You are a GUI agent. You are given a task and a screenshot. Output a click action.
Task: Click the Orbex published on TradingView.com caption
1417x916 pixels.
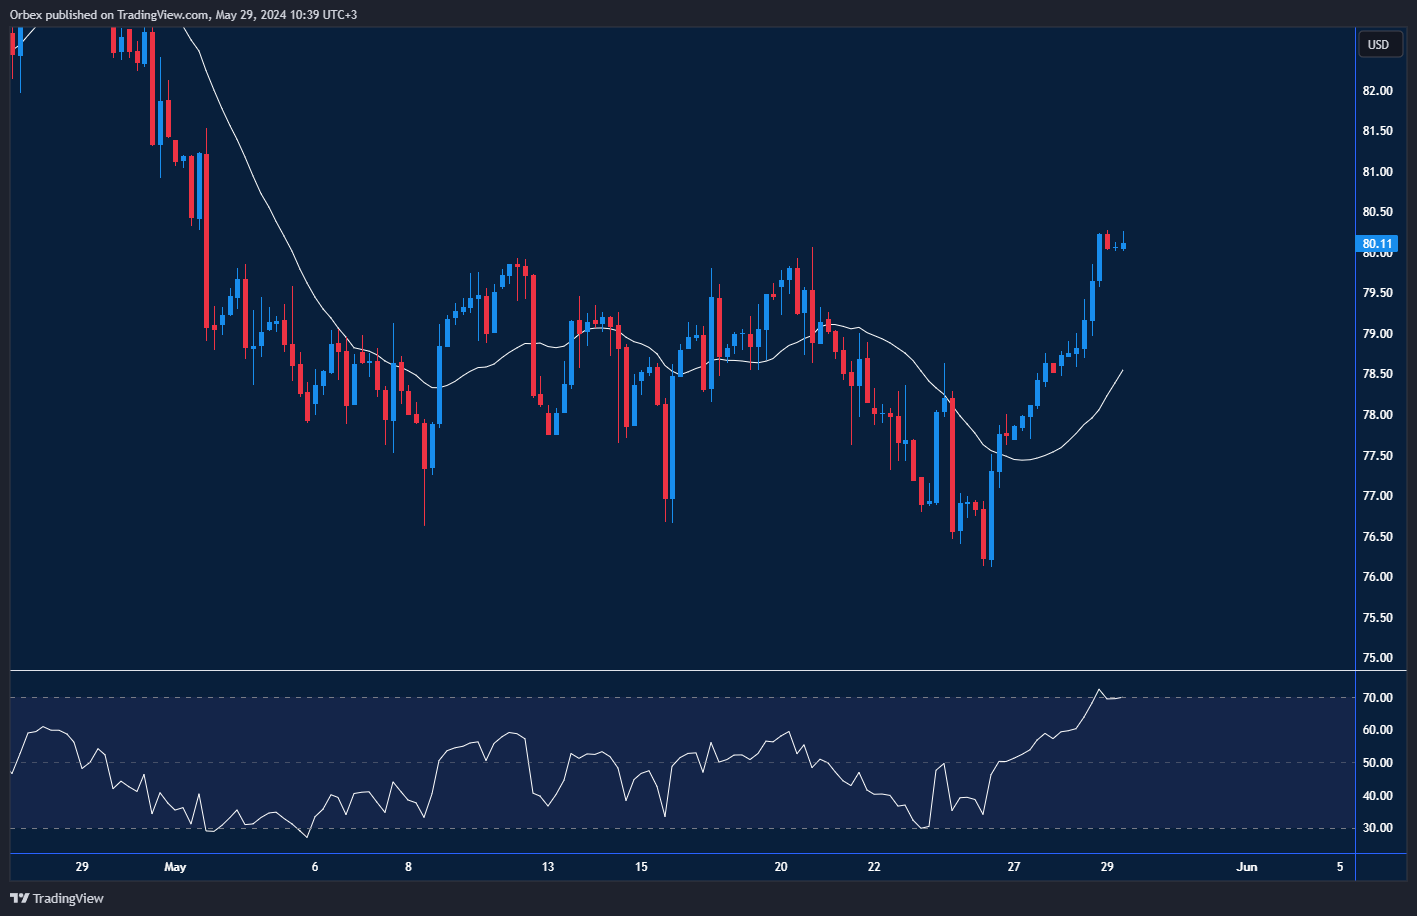(x=183, y=14)
